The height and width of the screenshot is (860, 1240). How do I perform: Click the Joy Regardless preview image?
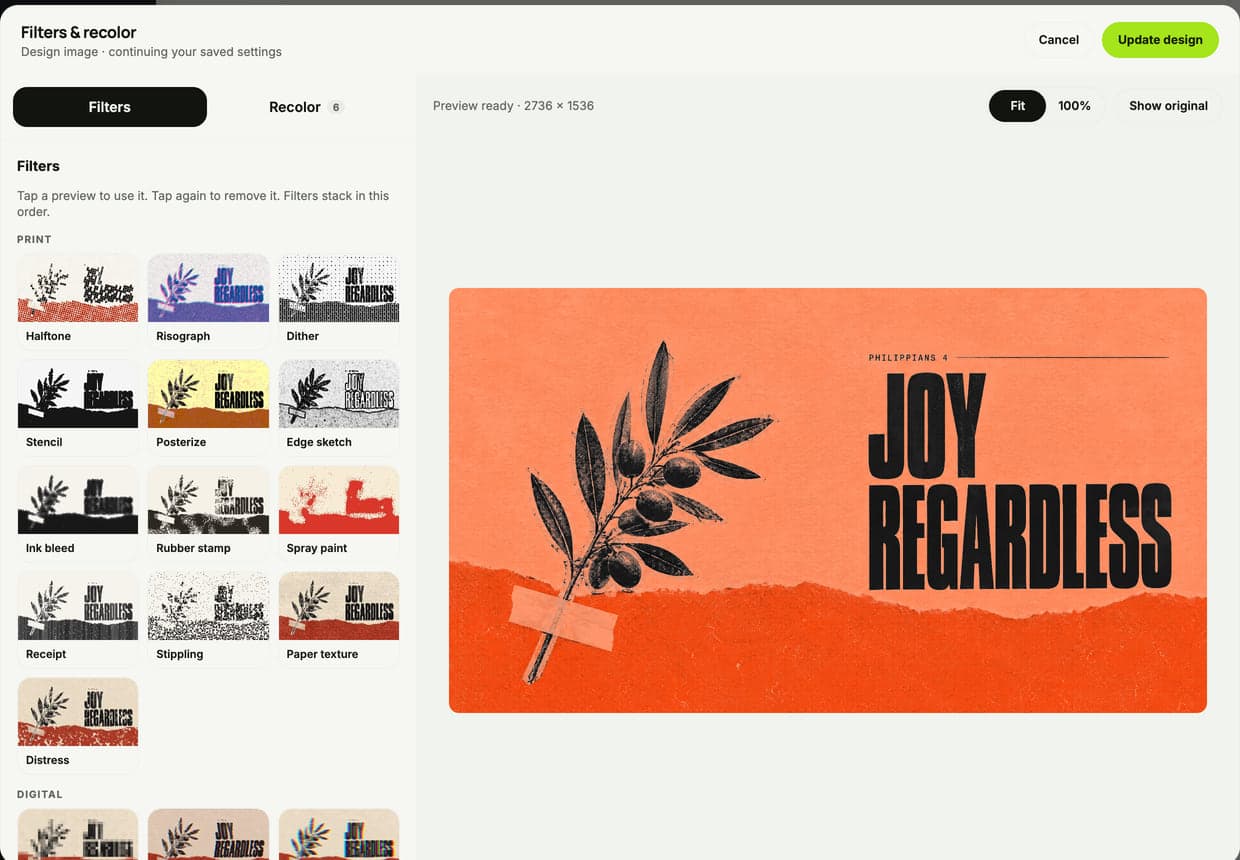tap(828, 500)
